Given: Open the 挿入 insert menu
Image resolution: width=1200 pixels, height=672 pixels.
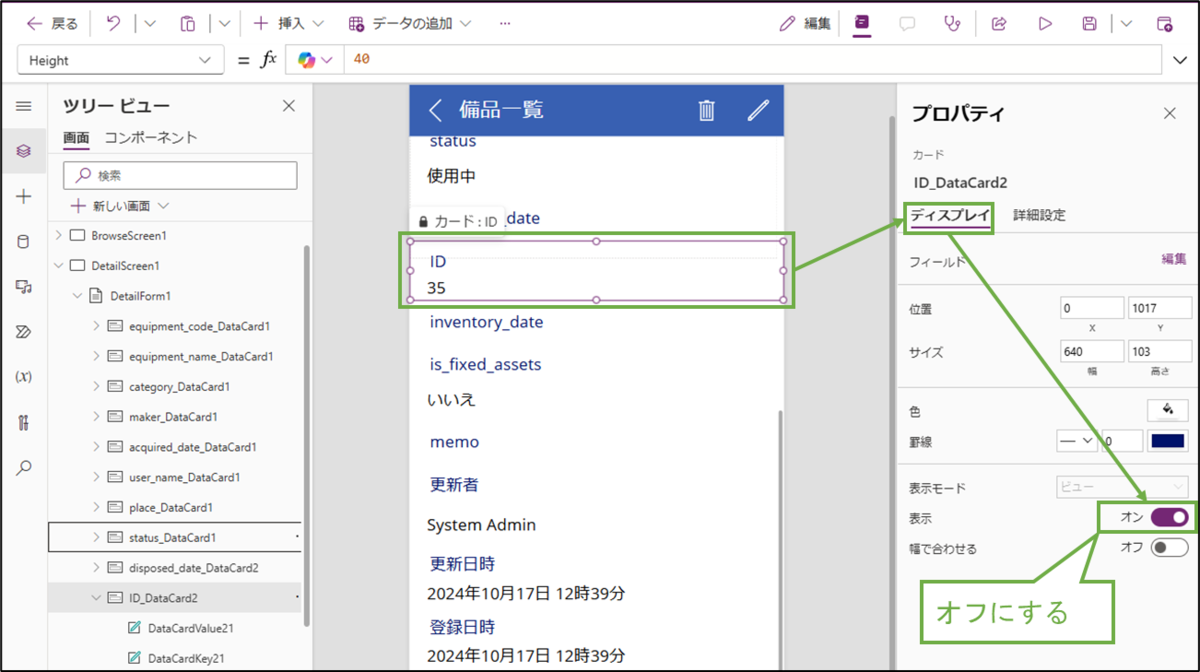Looking at the screenshot, I should [x=289, y=23].
